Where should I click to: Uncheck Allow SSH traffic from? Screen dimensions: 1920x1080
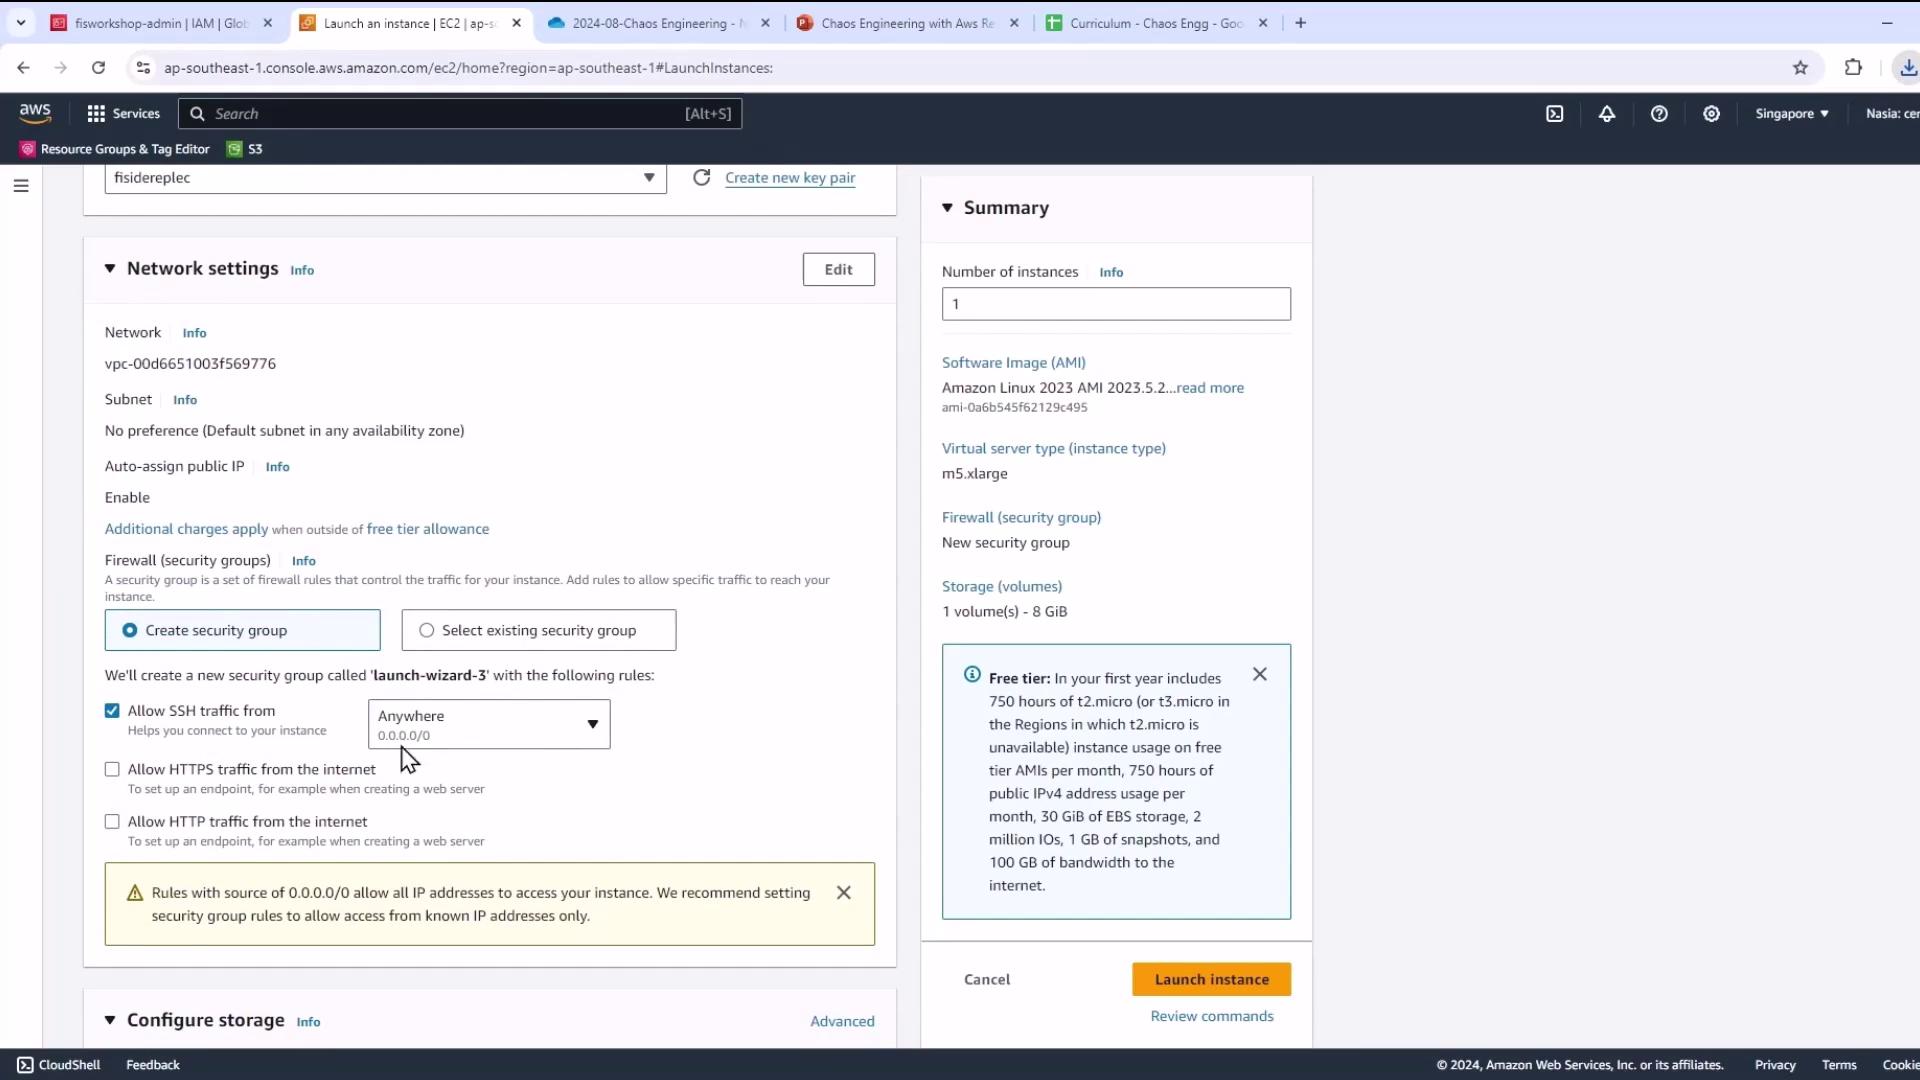(112, 711)
